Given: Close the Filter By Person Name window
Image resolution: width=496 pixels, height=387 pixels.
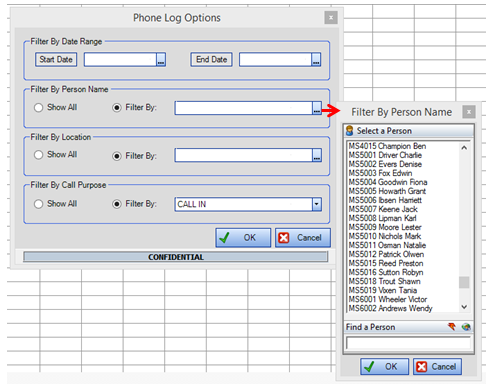Looking at the screenshot, I should [x=469, y=112].
